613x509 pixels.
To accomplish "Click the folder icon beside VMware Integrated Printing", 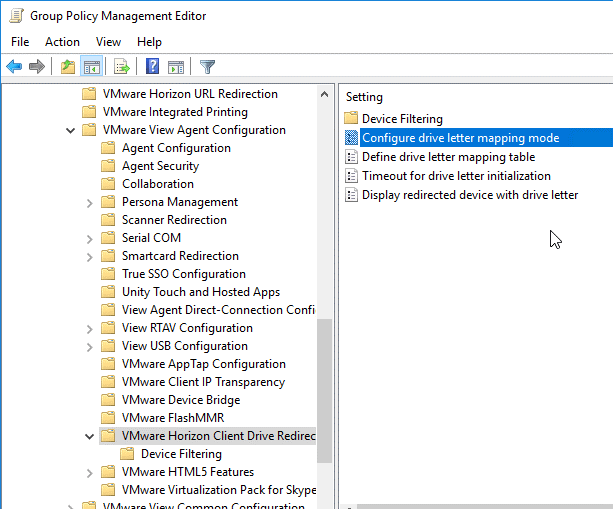I will point(89,112).
